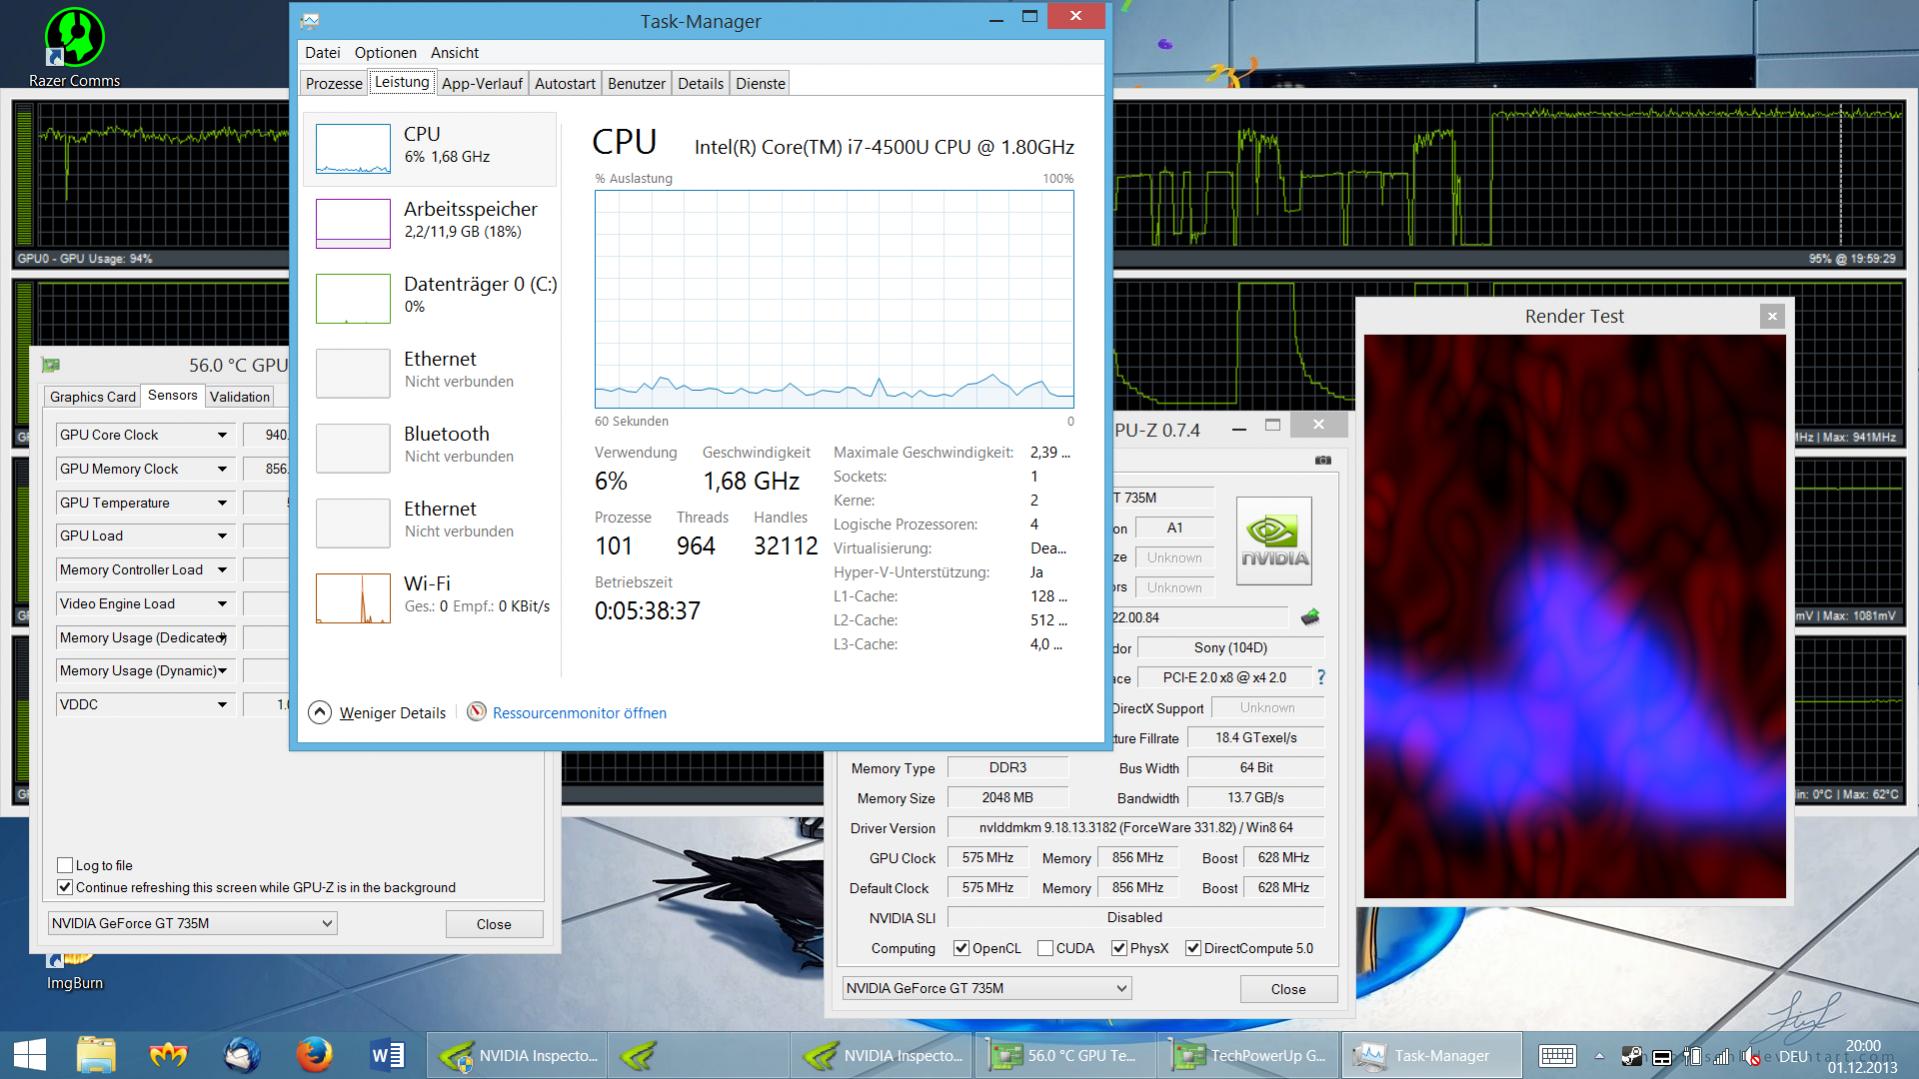The image size is (1919, 1079).
Task: Click Ressourcenmonitor gauge icon
Action: [x=476, y=712]
